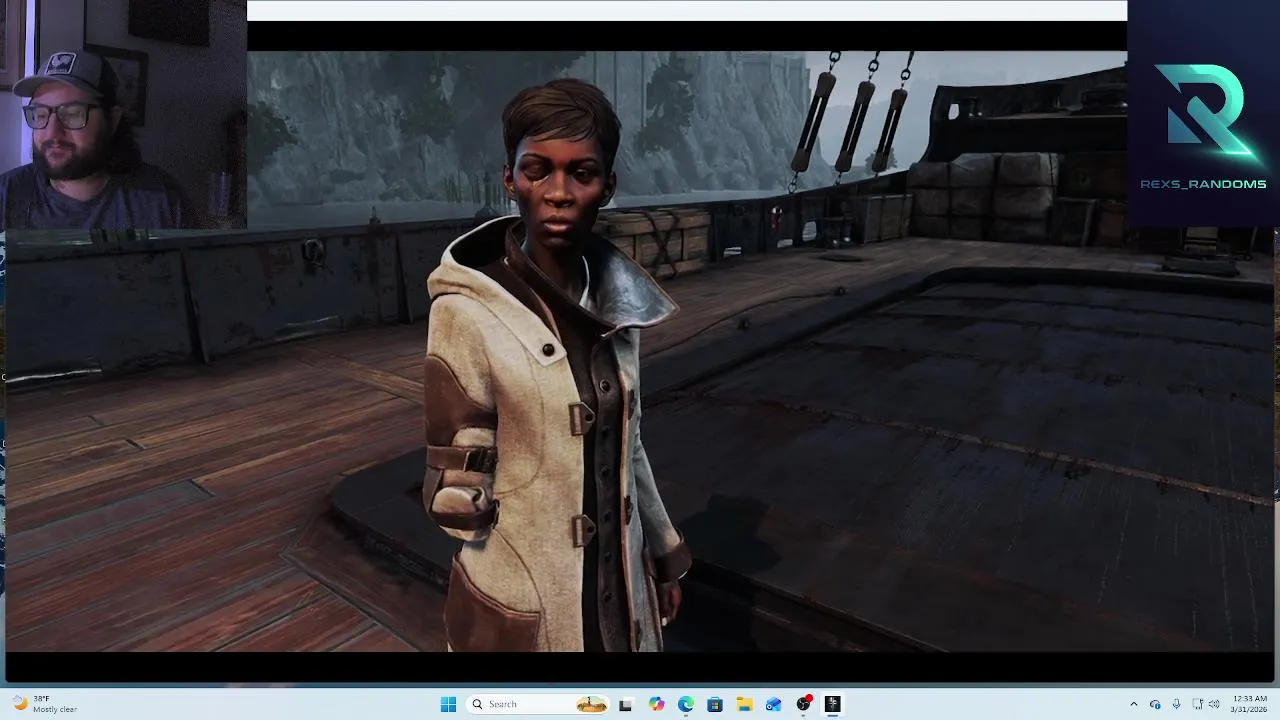Open the OneDrive tray icon
The width and height of the screenshot is (1280, 720).
(x=1155, y=704)
